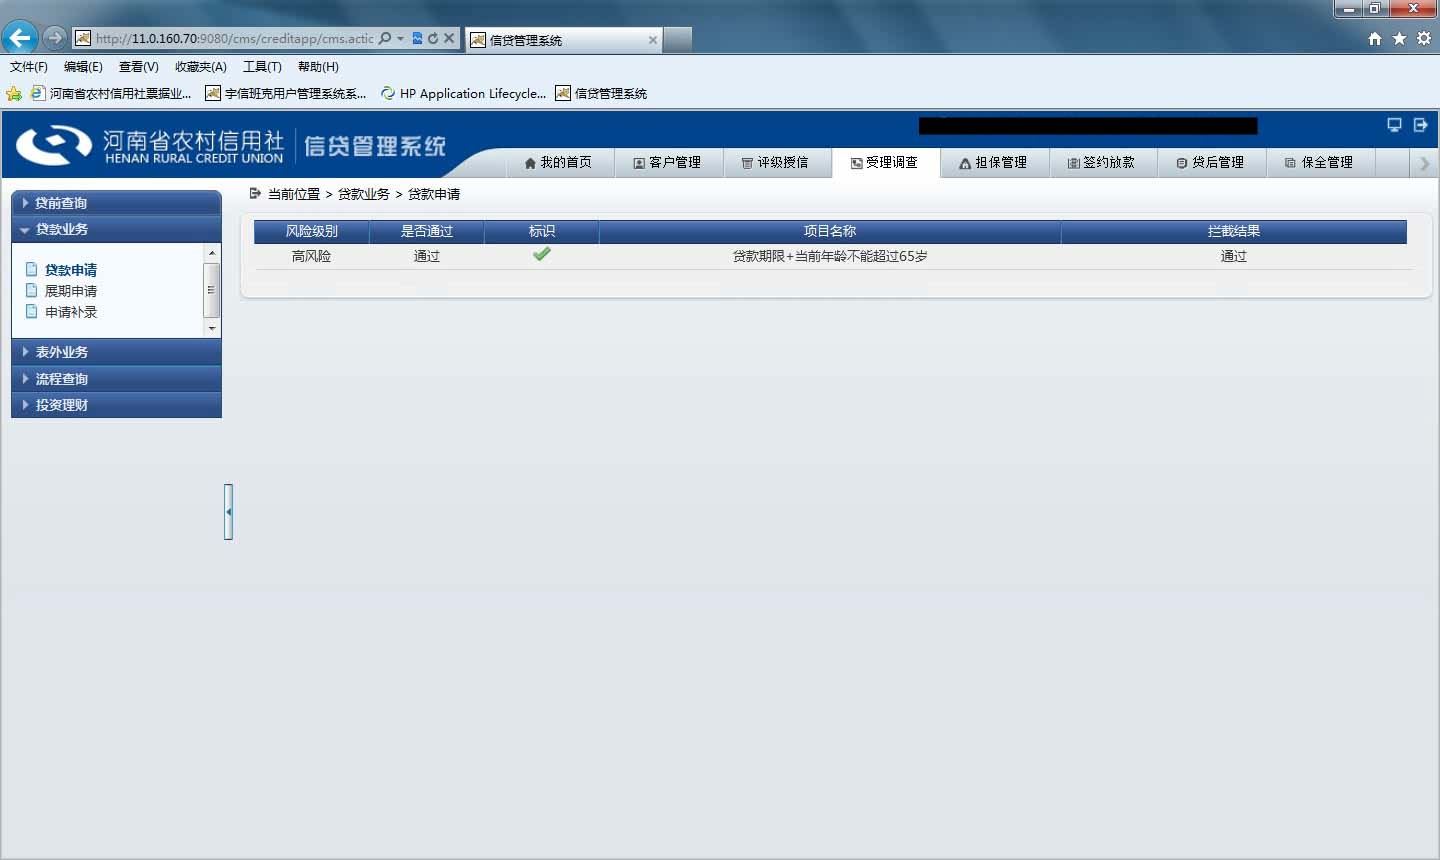Click the 通过 cell under 是否通过
This screenshot has width=1440, height=860.
coord(427,256)
